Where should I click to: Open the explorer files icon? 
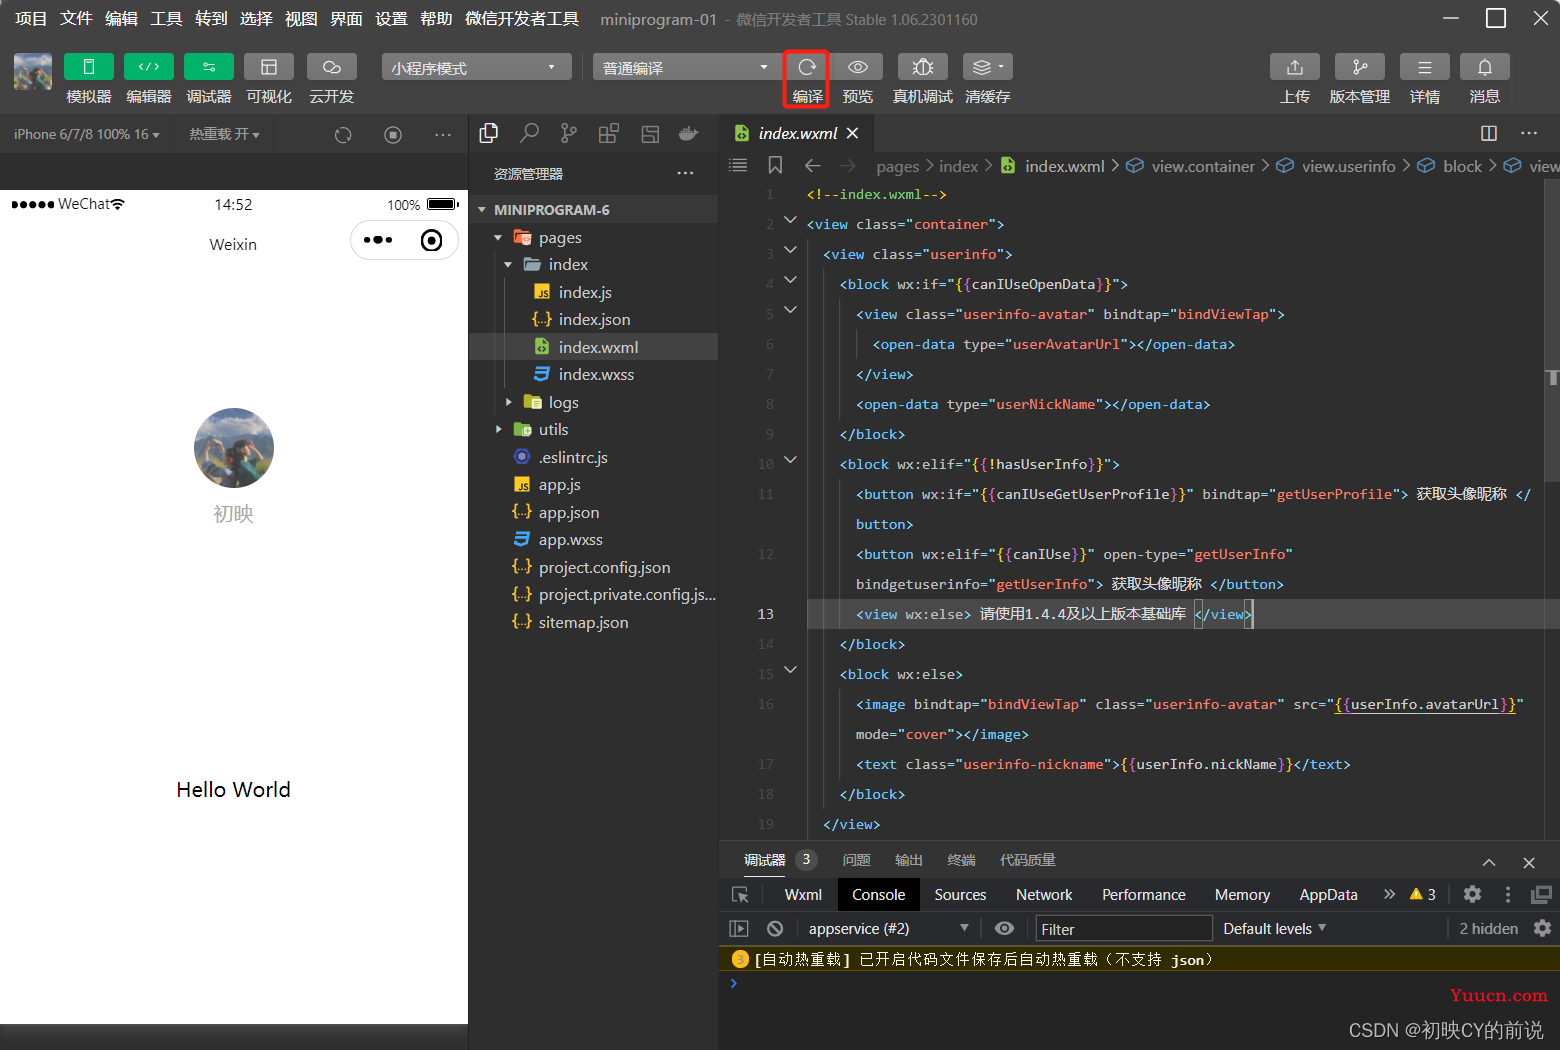point(489,133)
